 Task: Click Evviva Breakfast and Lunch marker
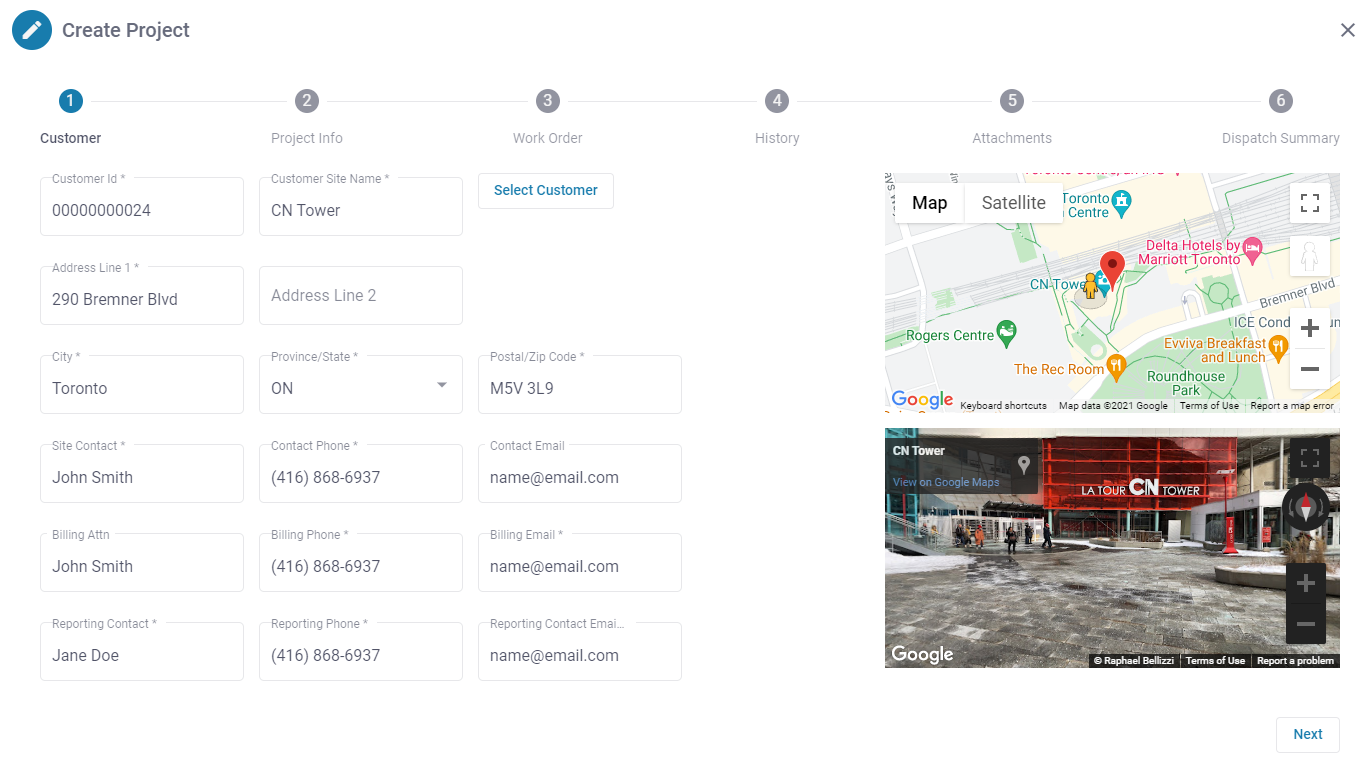(x=1277, y=347)
